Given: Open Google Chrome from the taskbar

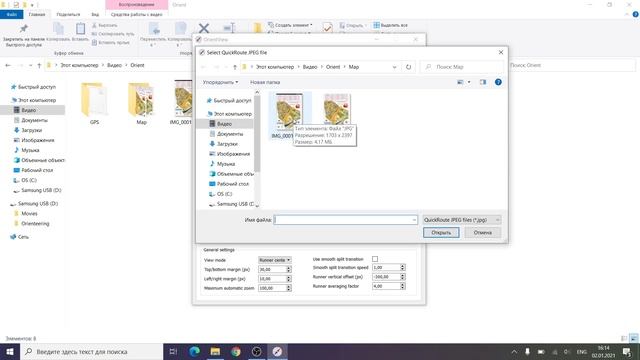Looking at the screenshot, I should tap(236, 351).
